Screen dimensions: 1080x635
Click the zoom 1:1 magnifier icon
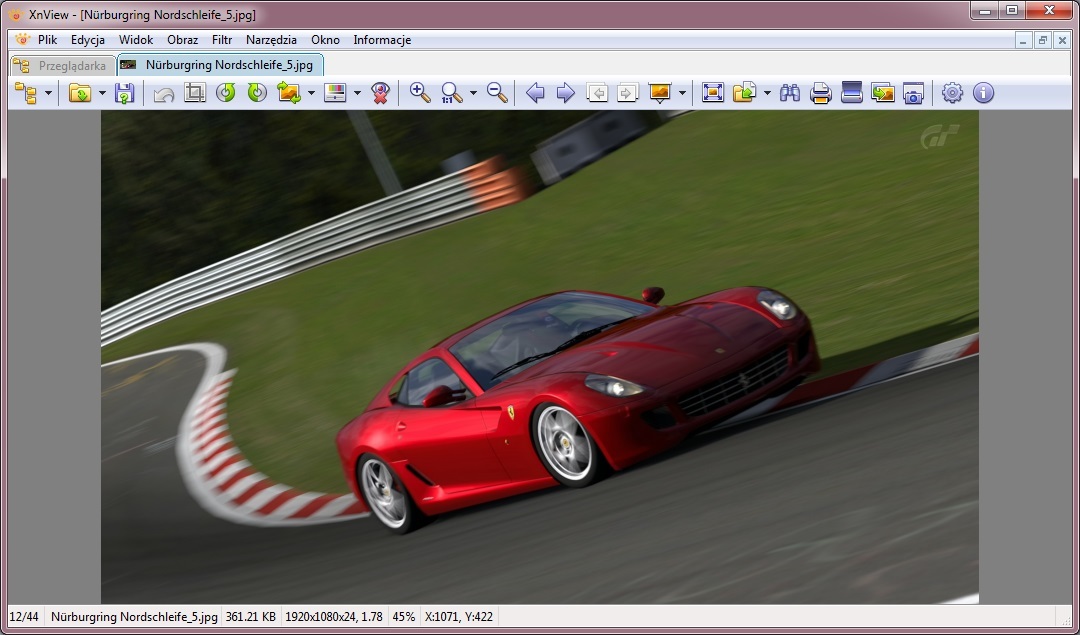coord(452,93)
